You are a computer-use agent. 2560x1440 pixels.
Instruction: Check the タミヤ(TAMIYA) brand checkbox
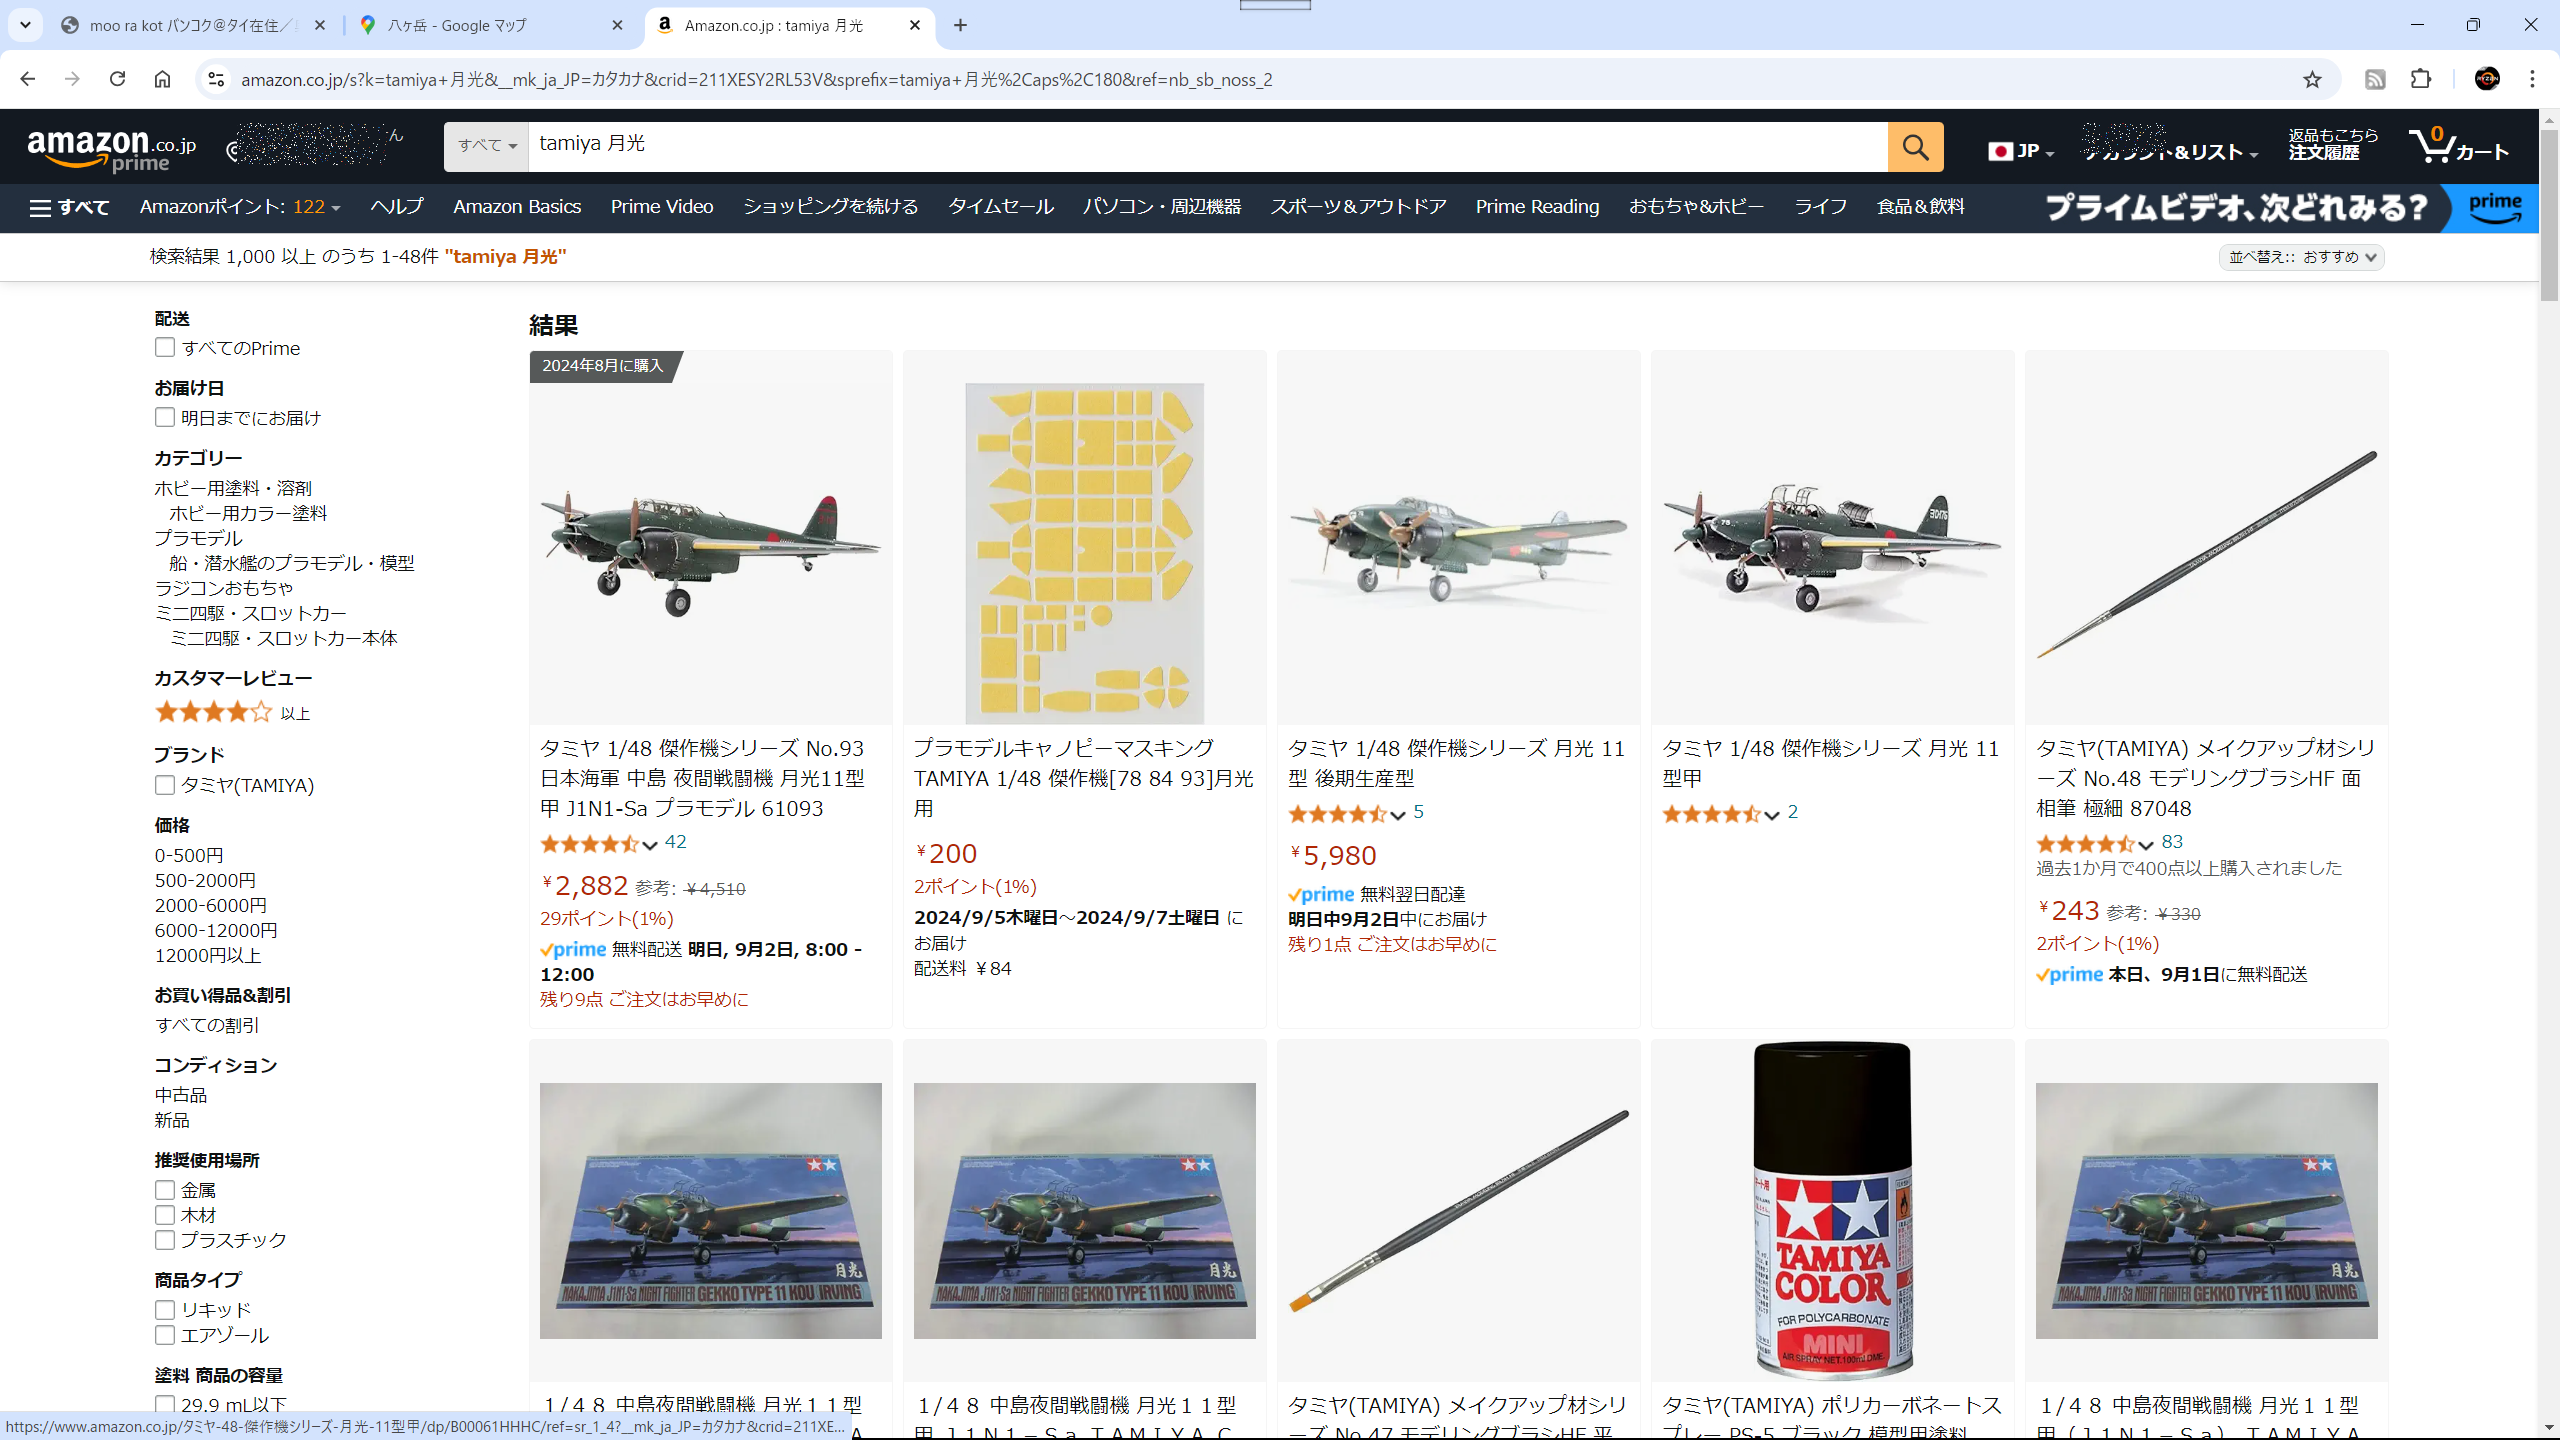pos(165,785)
